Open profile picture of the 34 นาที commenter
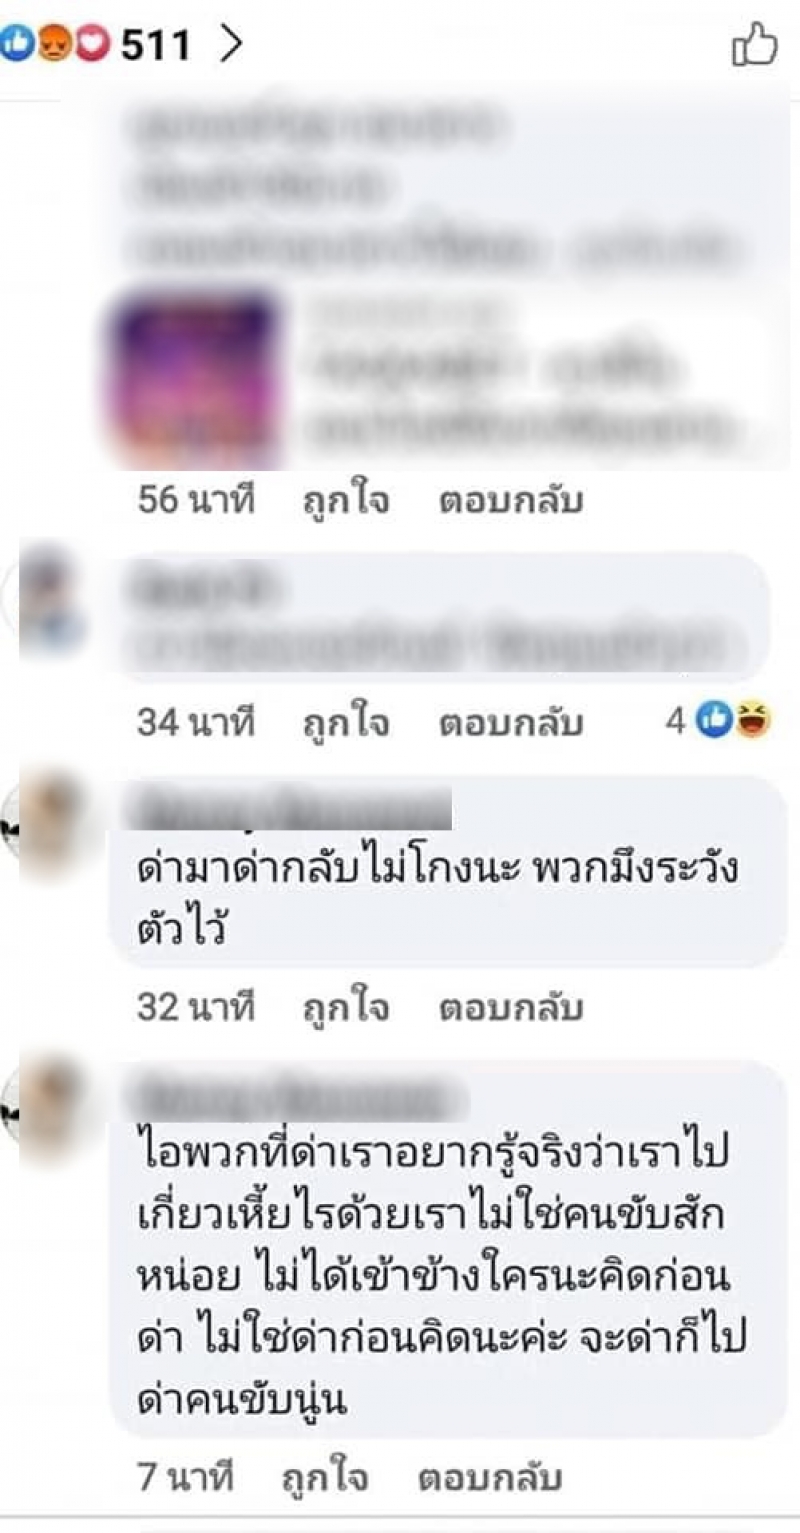 pyautogui.click(x=50, y=598)
